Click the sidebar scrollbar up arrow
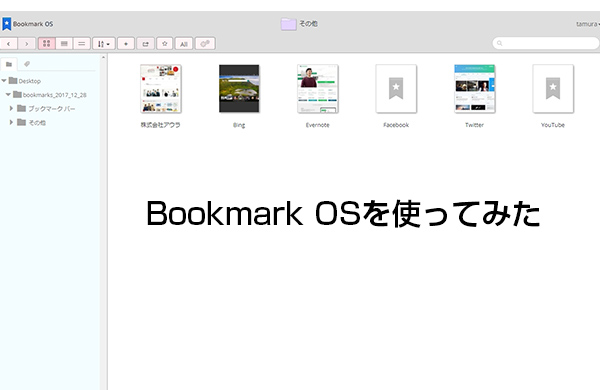600x390 pixels. tap(103, 58)
